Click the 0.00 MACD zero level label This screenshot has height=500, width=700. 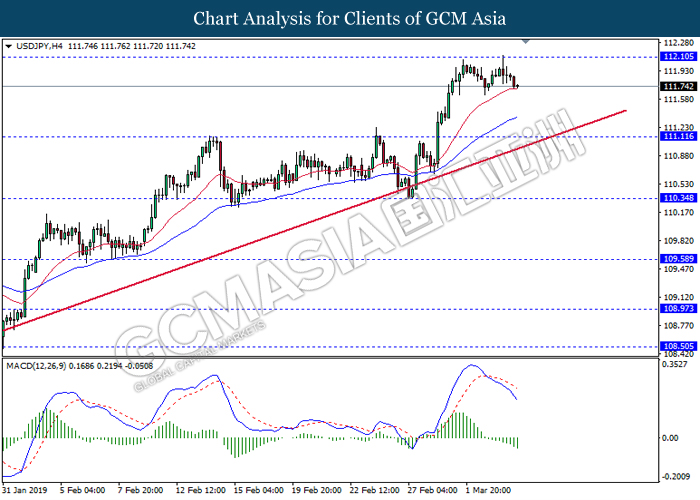[671, 438]
